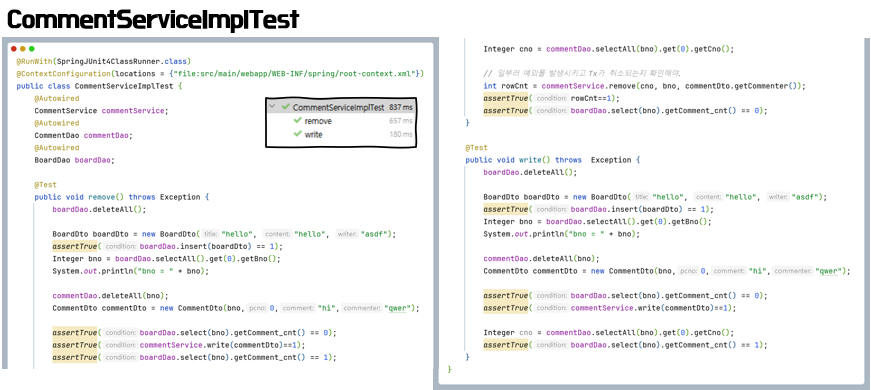
Task: Select the write test result row
Action: click(x=341, y=134)
